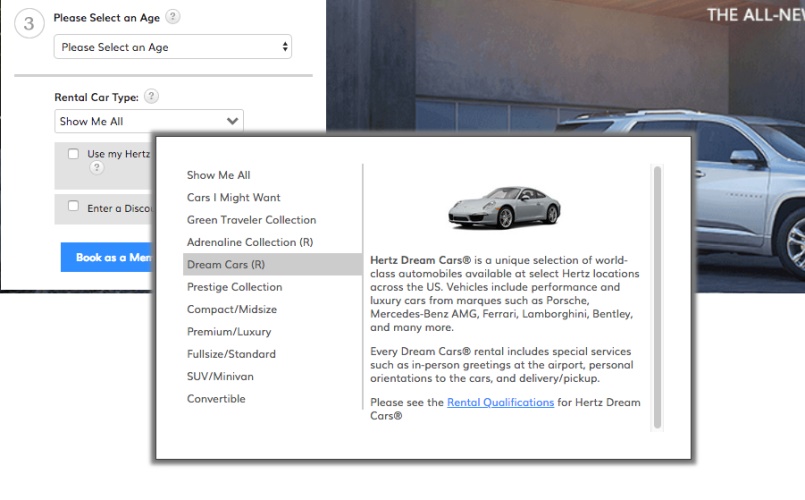Toggle the Use my Hertz checkbox
Viewport: 805px width, 500px height.
[73, 154]
